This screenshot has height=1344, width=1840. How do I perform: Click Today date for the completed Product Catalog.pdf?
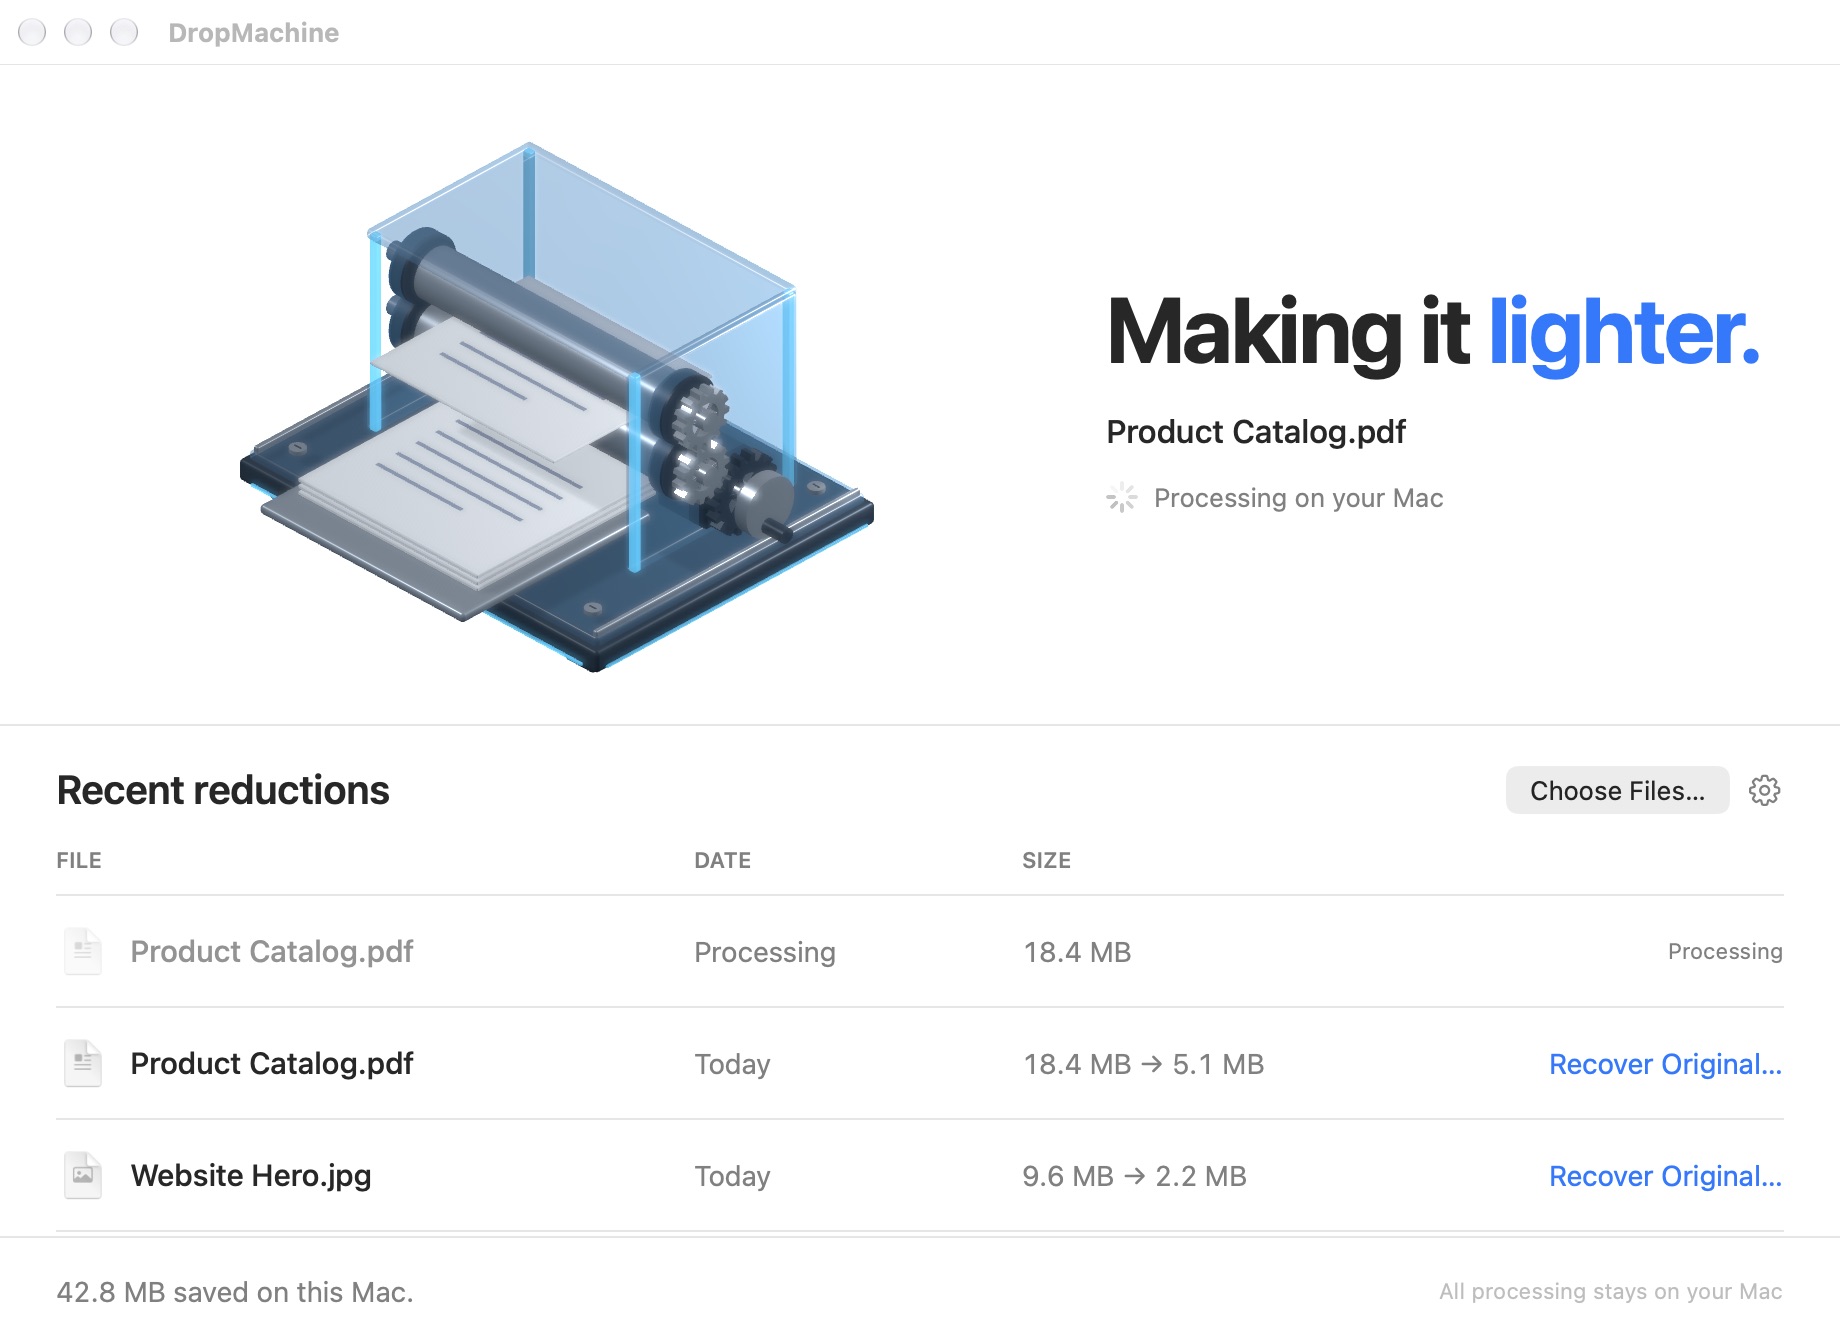tap(732, 1064)
